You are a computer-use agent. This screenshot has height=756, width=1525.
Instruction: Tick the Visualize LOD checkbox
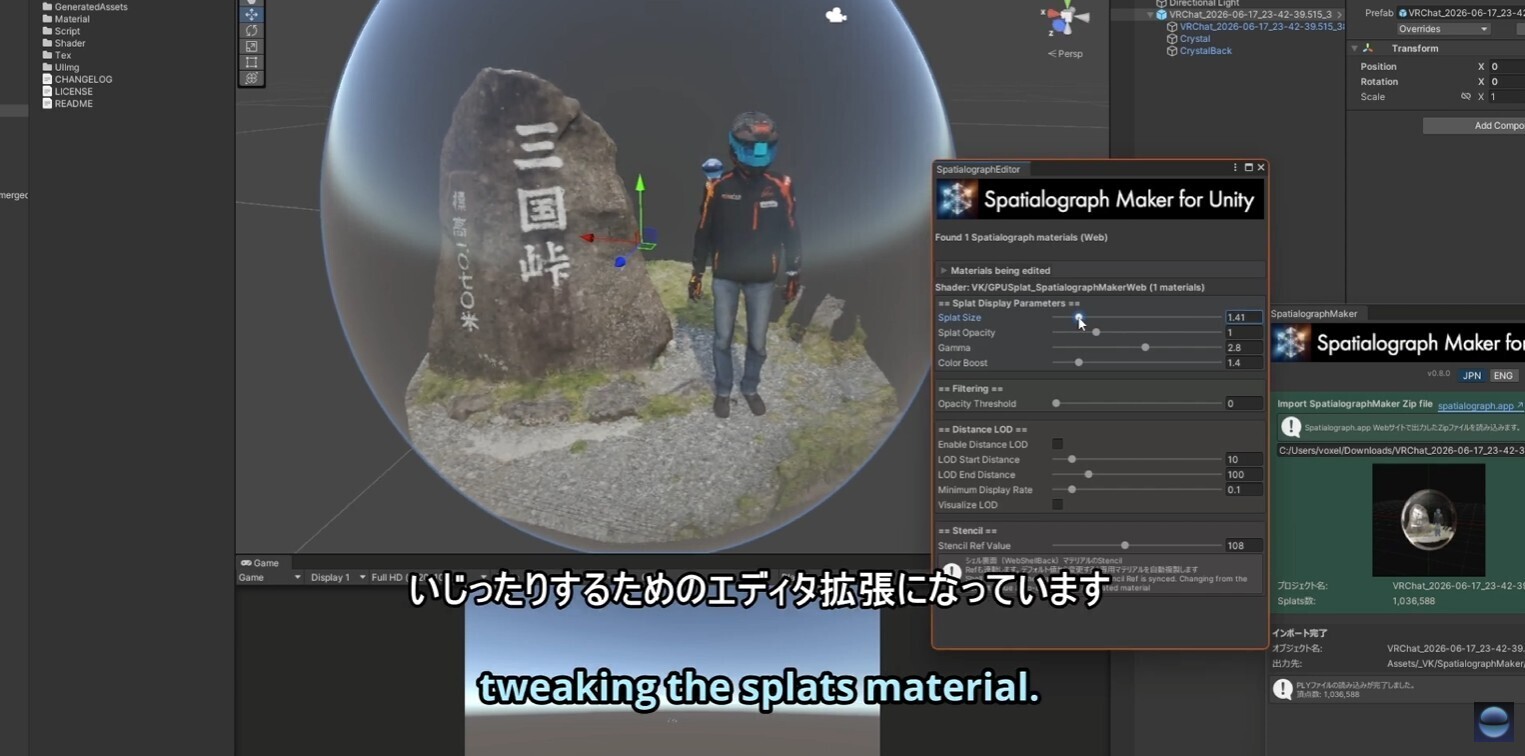1057,505
